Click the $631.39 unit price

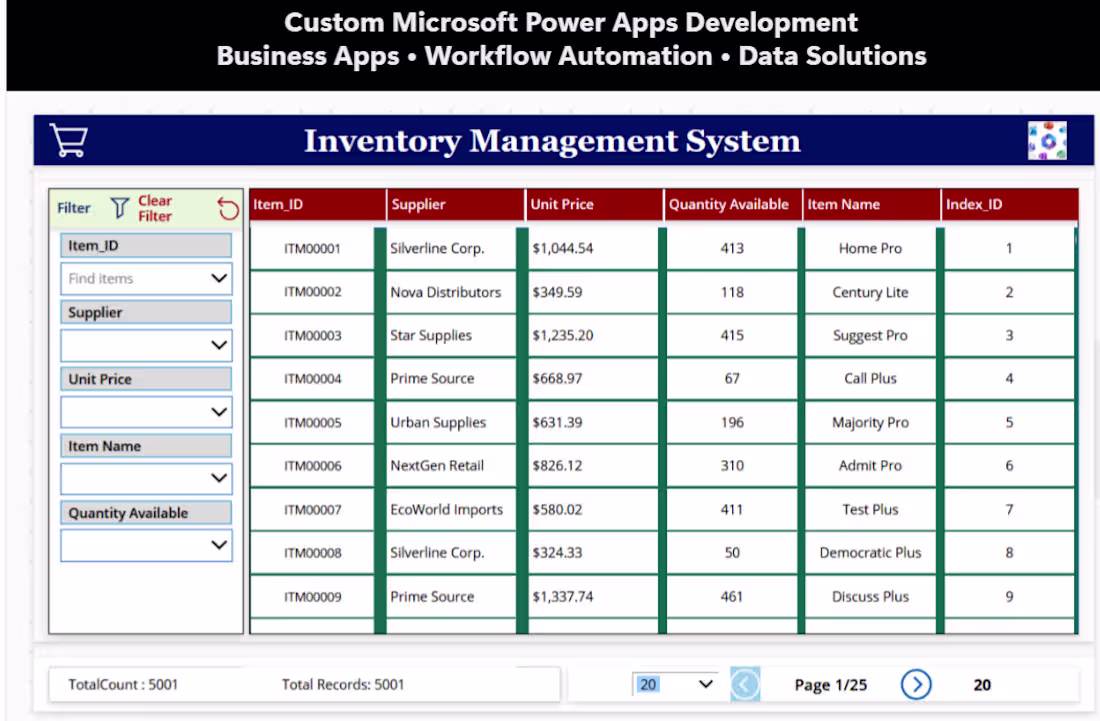557,422
